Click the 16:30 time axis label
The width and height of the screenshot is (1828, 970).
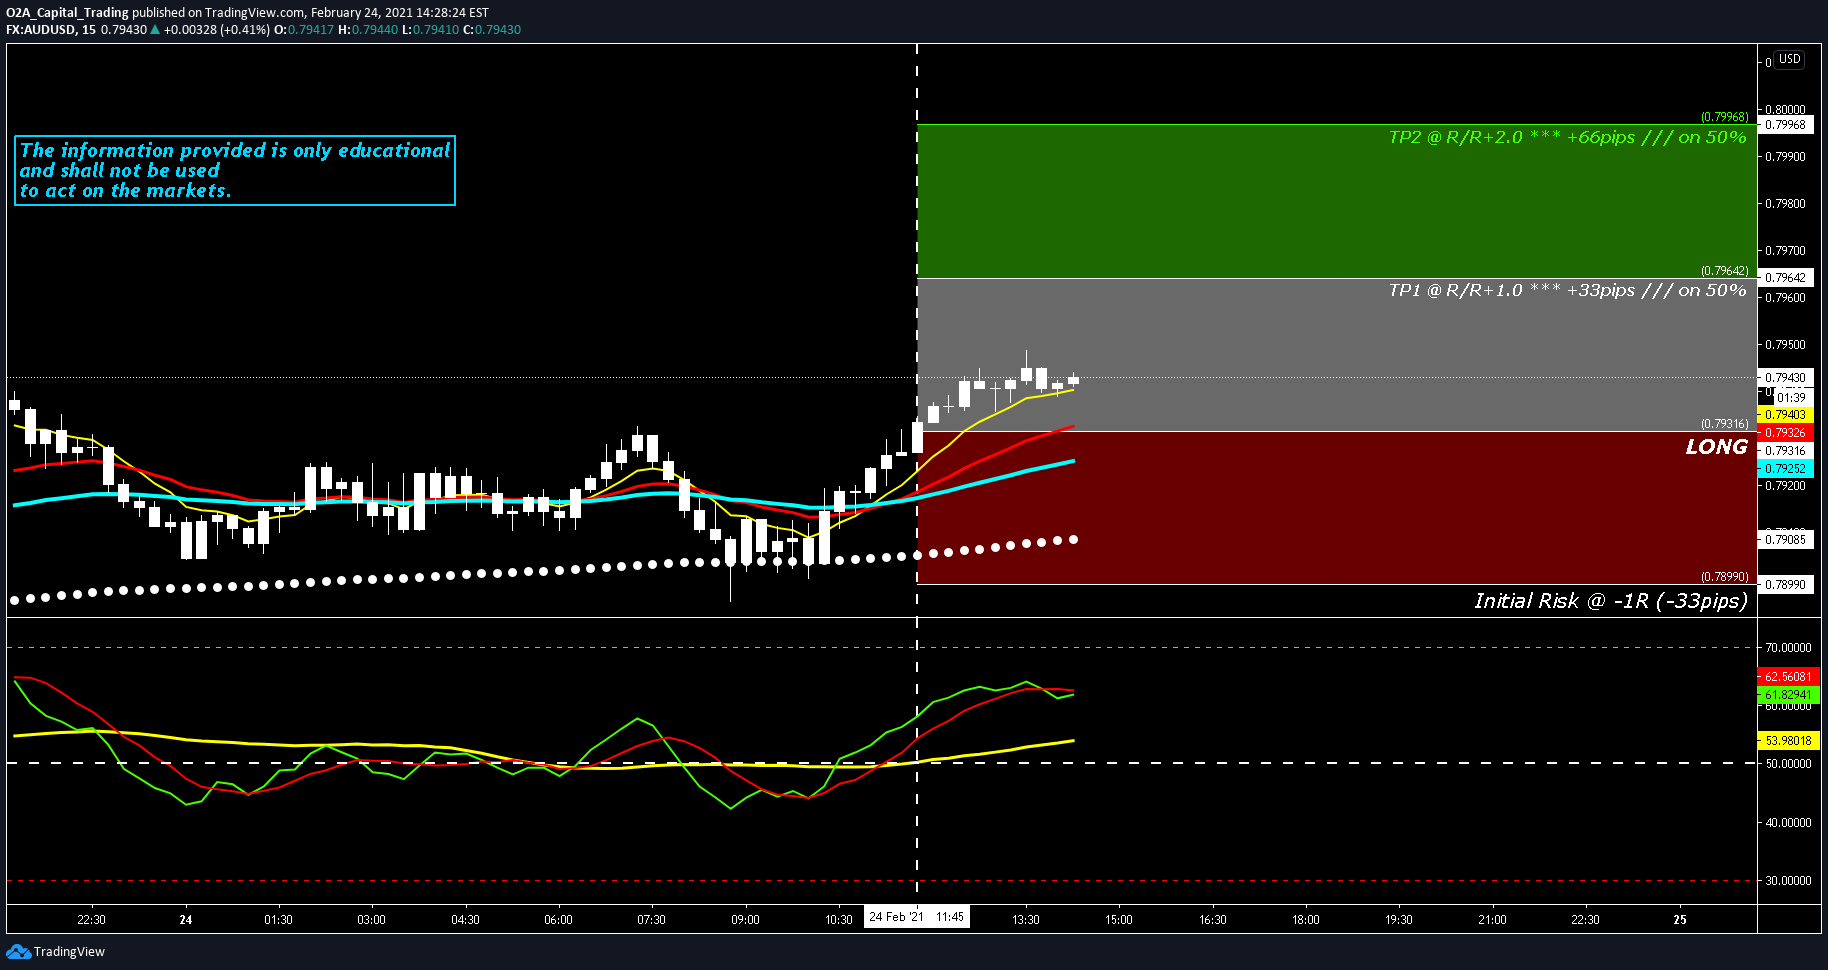[1212, 920]
